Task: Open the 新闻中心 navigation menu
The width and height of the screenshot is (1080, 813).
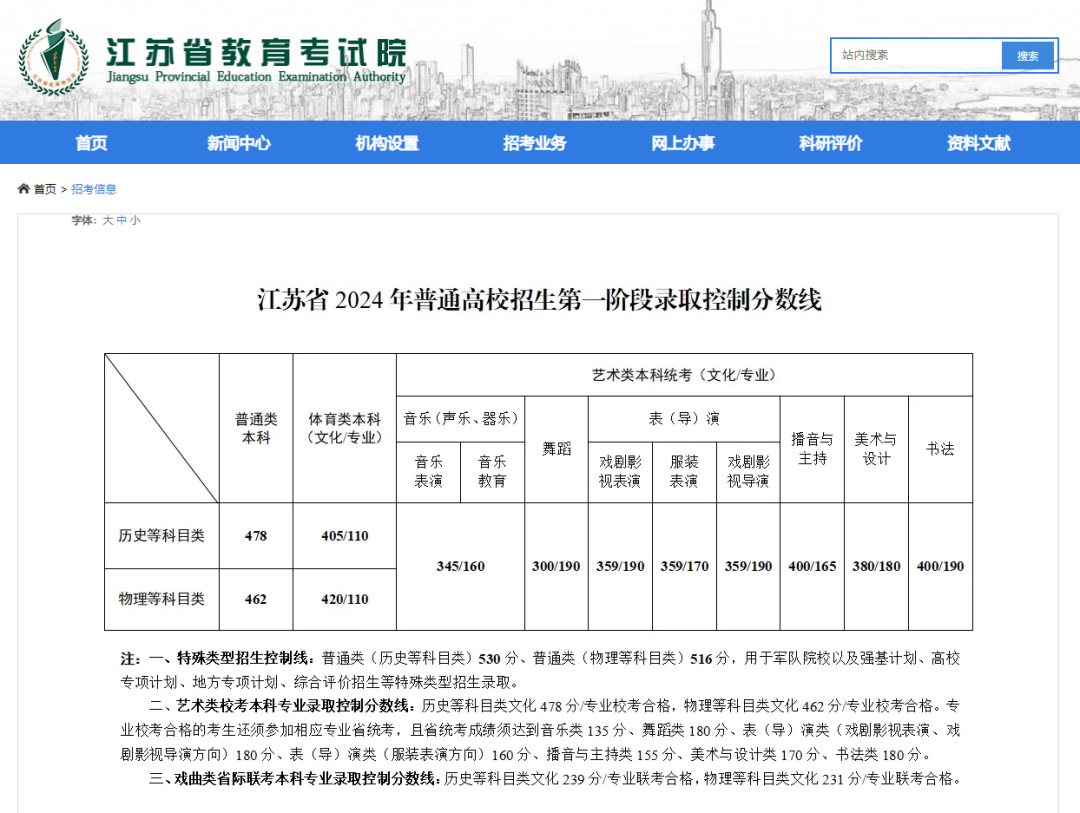Action: click(x=238, y=143)
